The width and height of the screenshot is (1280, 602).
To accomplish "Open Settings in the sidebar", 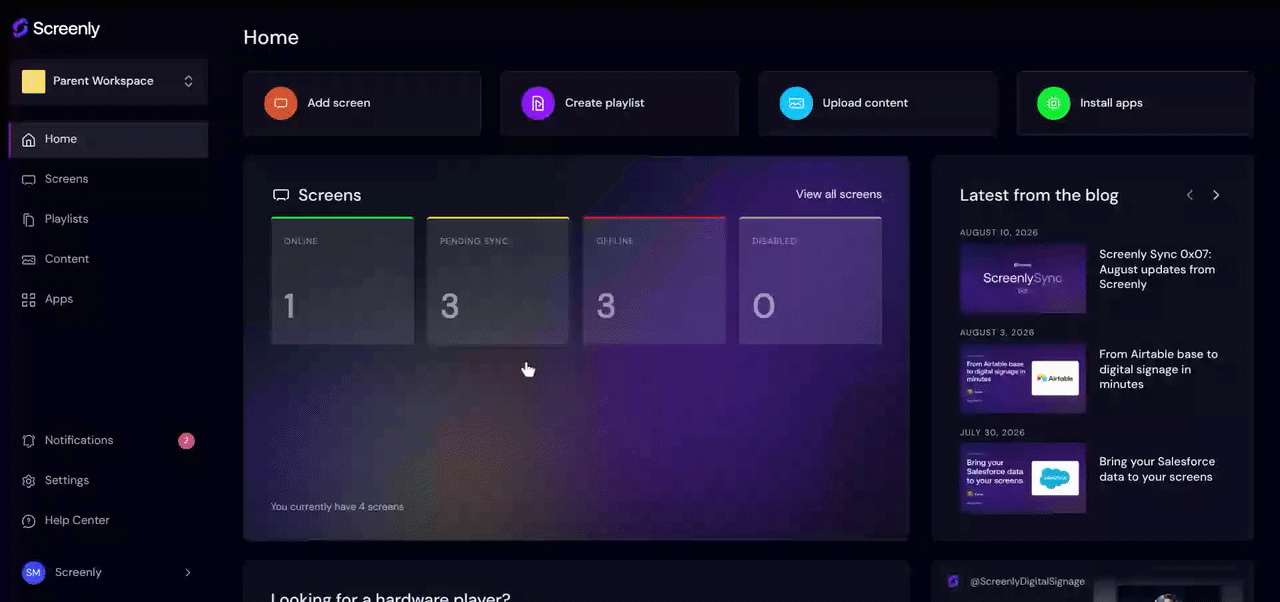I will pos(109,480).
